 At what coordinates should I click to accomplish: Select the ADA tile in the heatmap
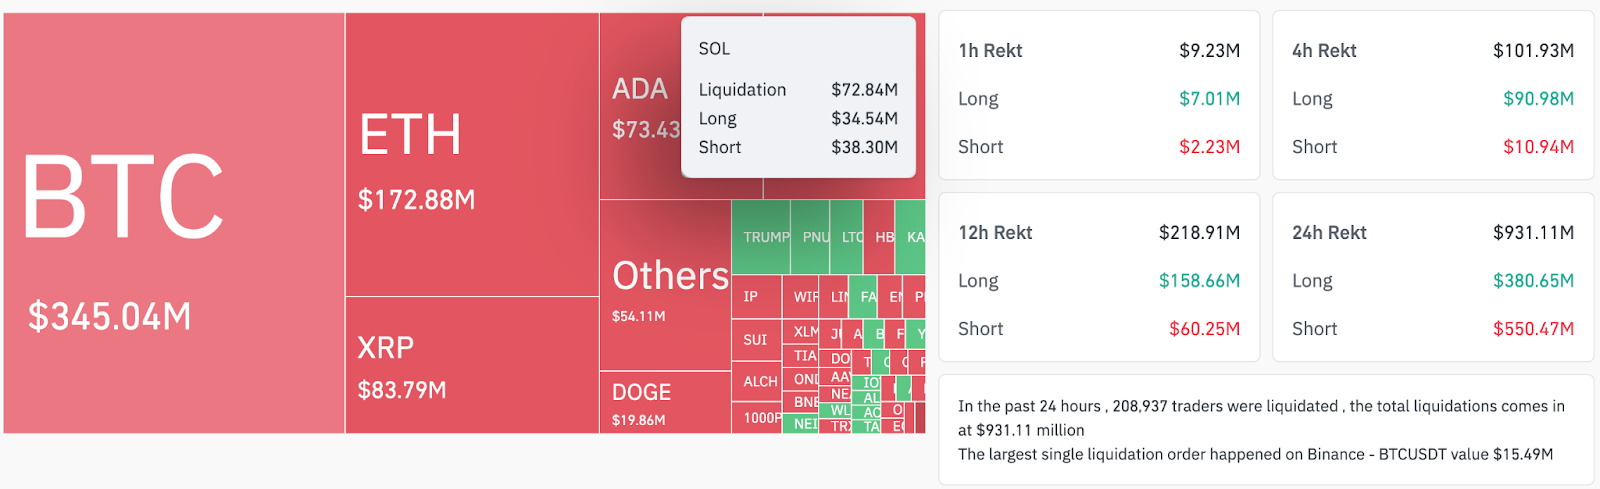pyautogui.click(x=640, y=107)
